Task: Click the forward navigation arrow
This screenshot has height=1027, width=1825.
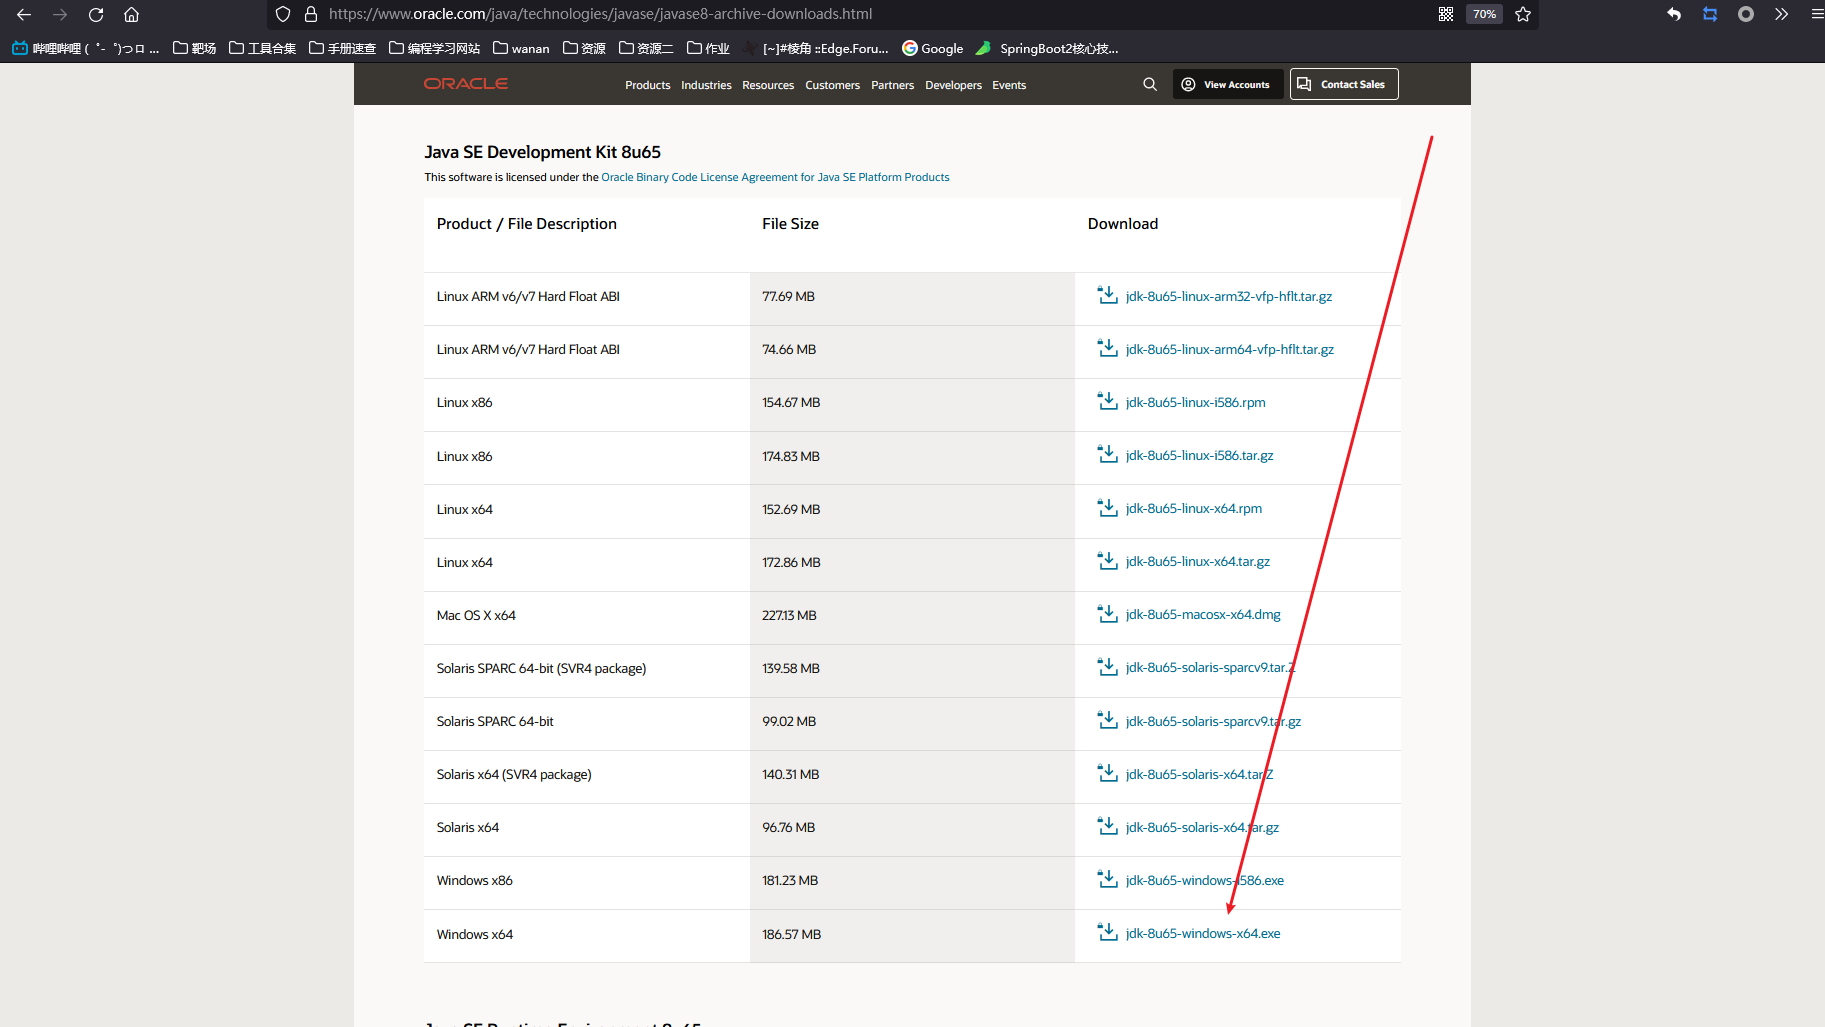Action: pyautogui.click(x=60, y=14)
